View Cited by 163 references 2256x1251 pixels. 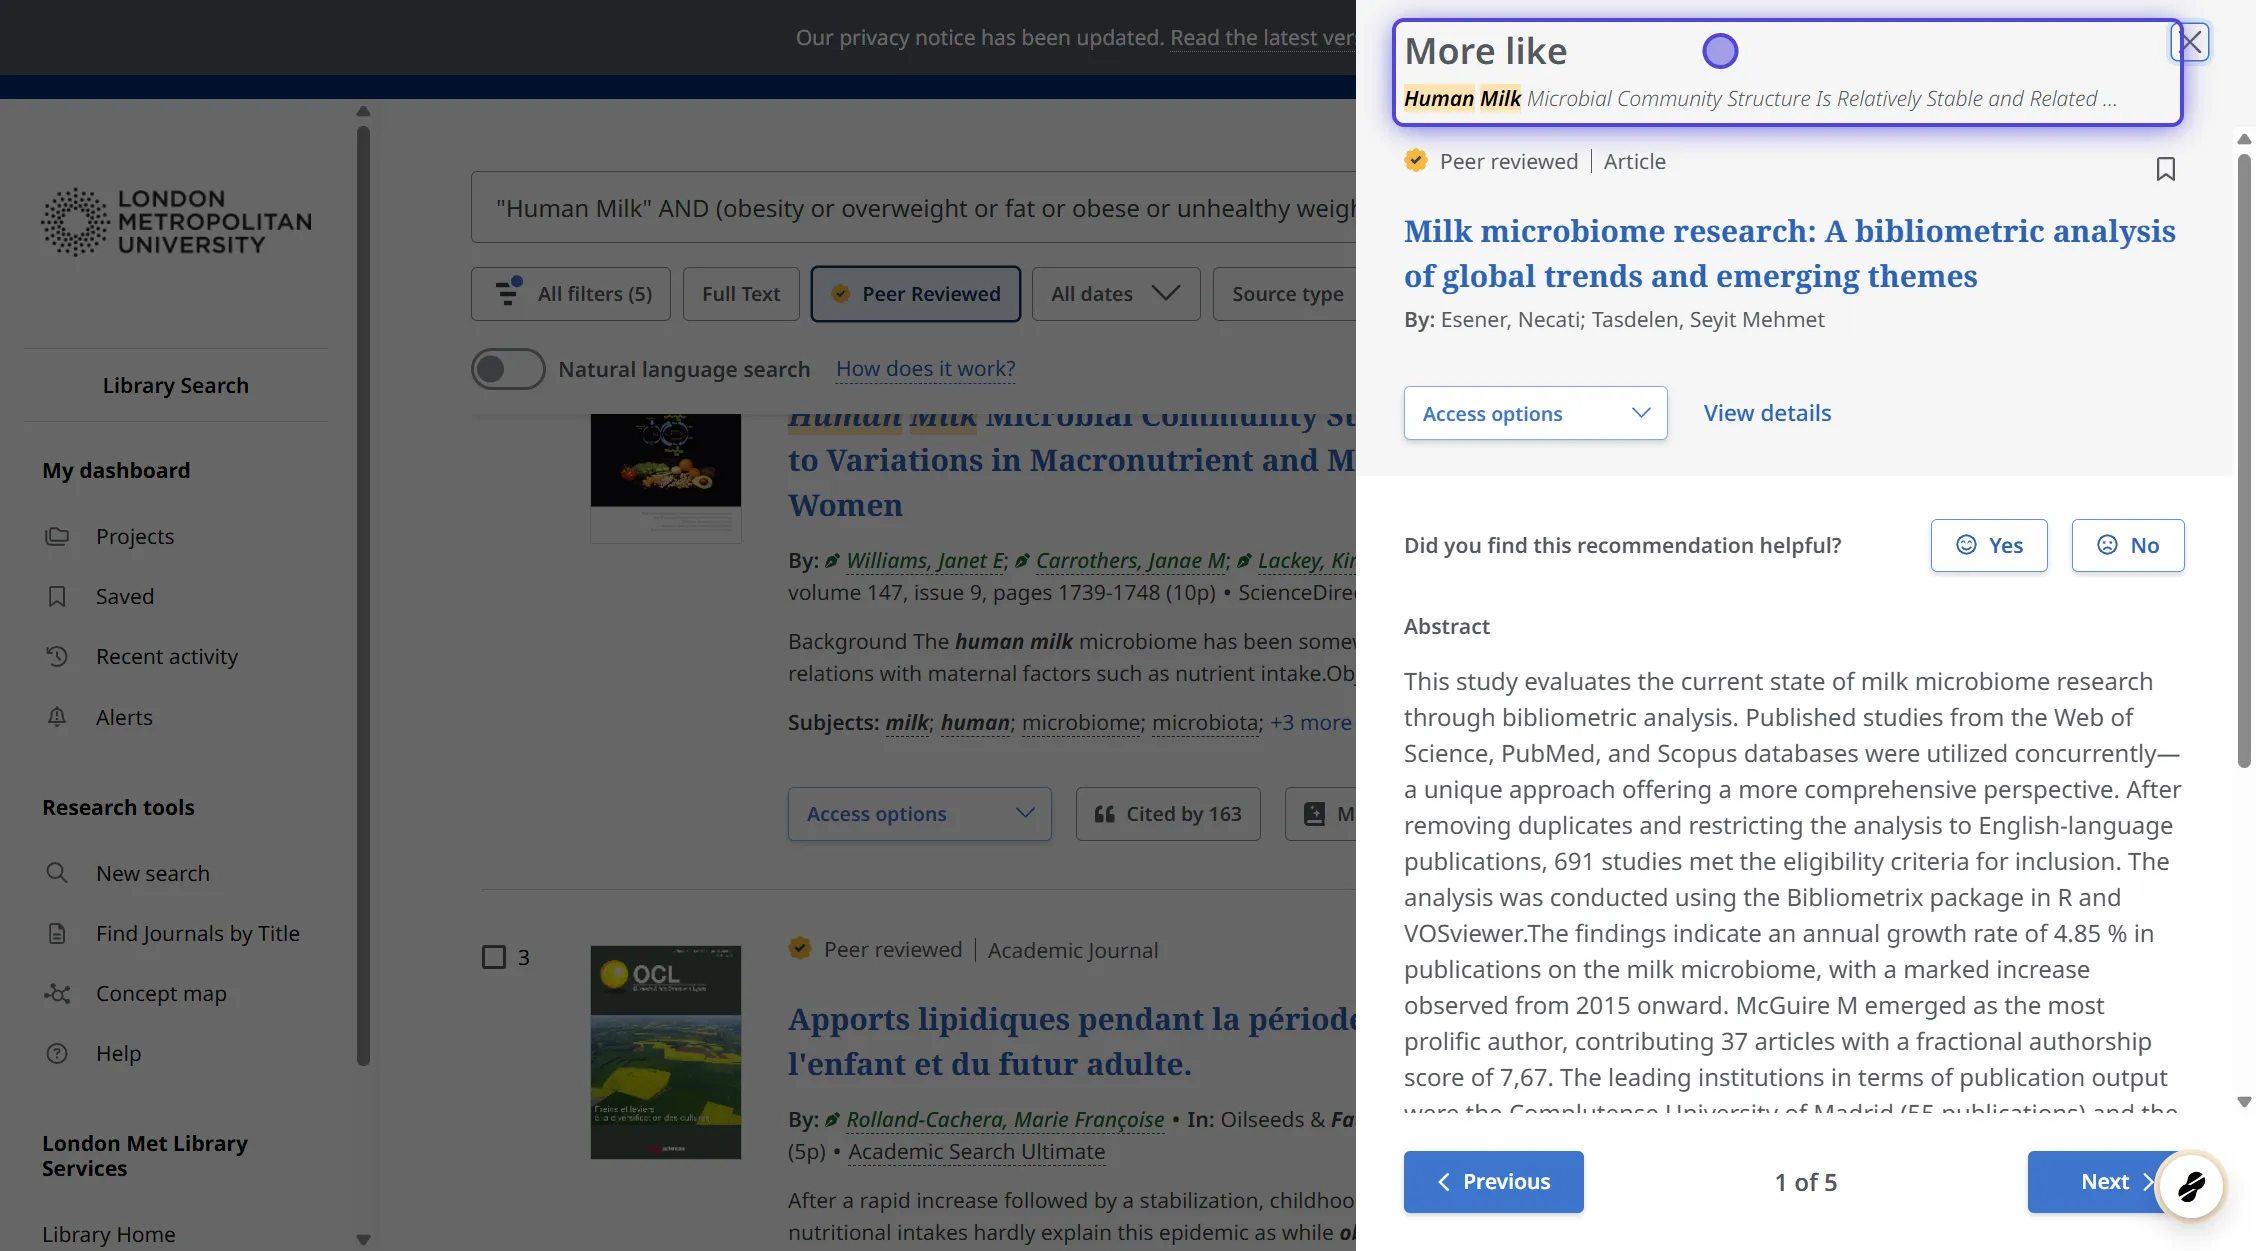click(1168, 814)
